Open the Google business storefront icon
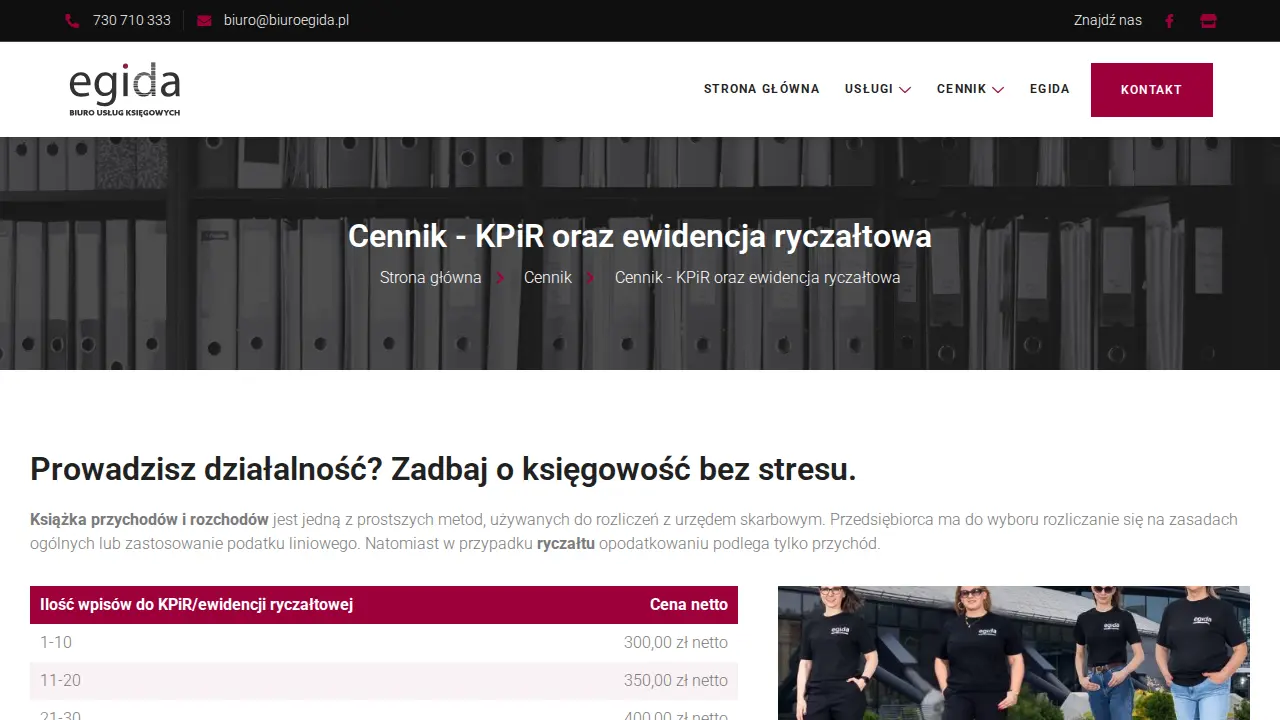Viewport: 1280px width, 720px height. point(1208,21)
